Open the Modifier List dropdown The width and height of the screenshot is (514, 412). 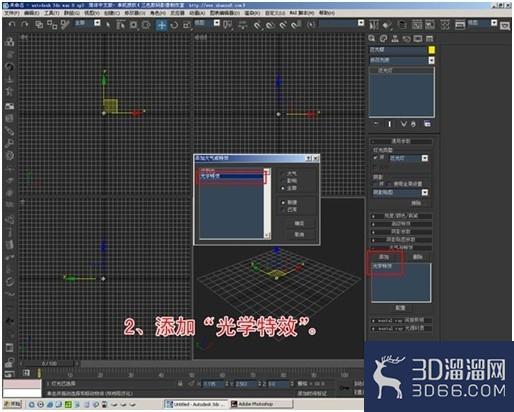coord(431,60)
